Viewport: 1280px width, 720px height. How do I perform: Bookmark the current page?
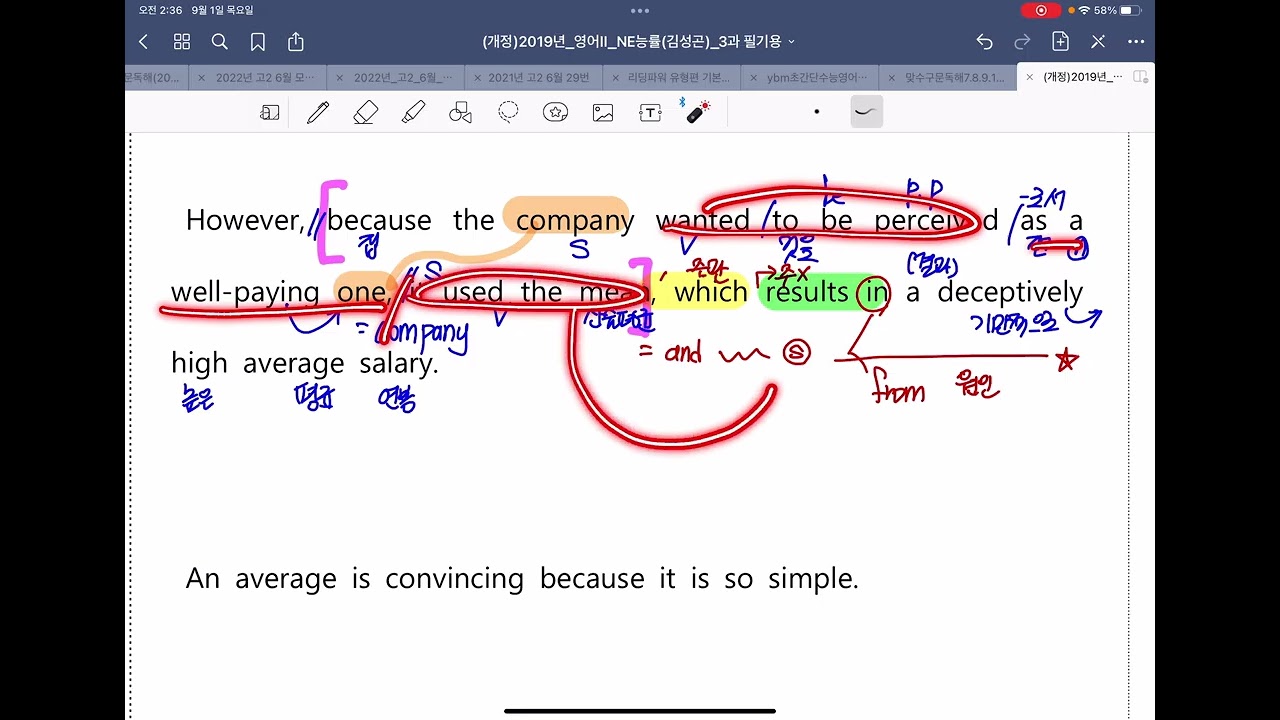(x=258, y=42)
